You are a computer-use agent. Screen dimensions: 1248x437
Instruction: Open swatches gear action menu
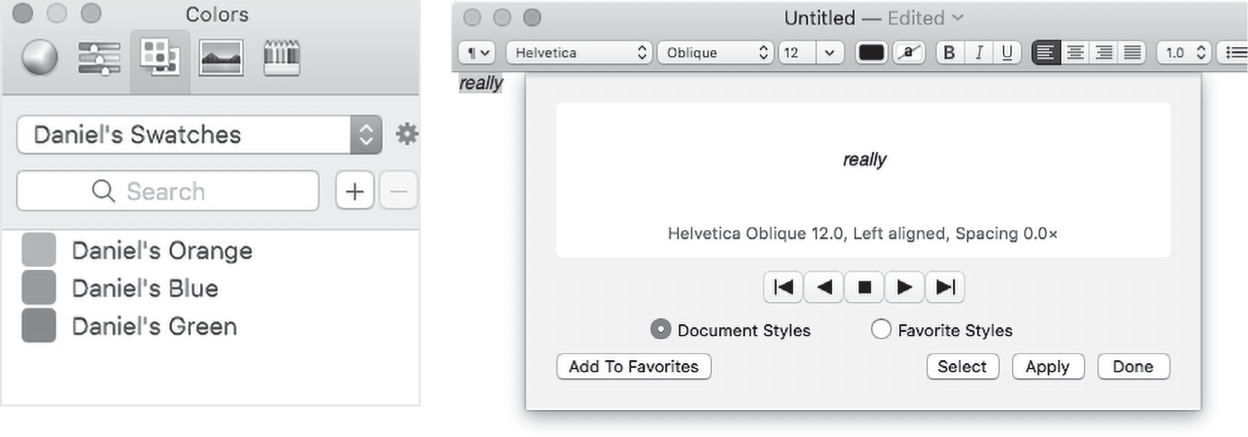click(406, 133)
